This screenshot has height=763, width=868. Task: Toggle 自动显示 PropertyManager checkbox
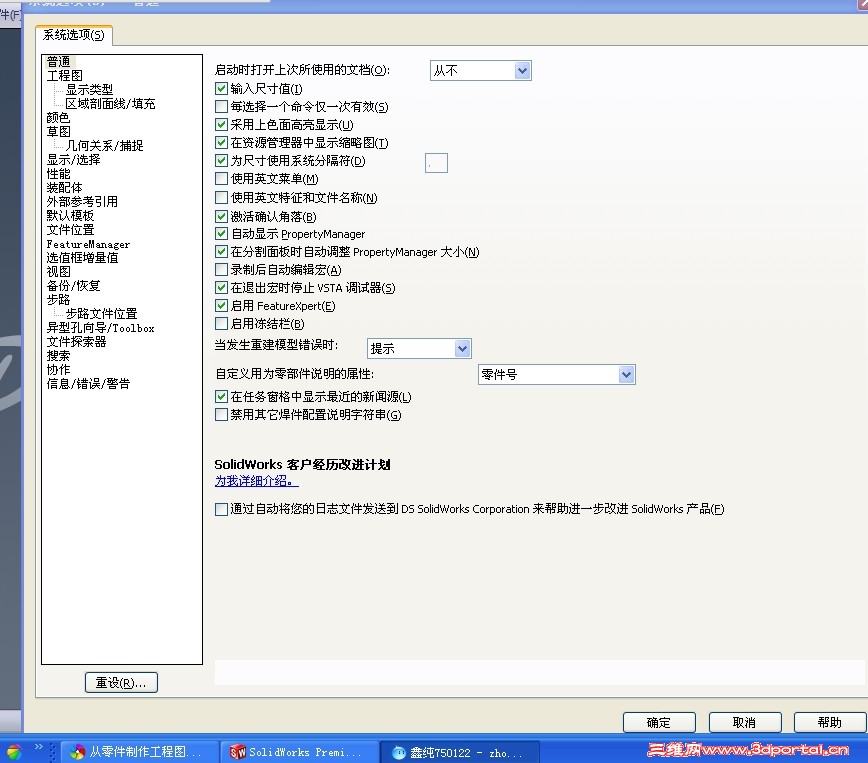pyautogui.click(x=221, y=234)
